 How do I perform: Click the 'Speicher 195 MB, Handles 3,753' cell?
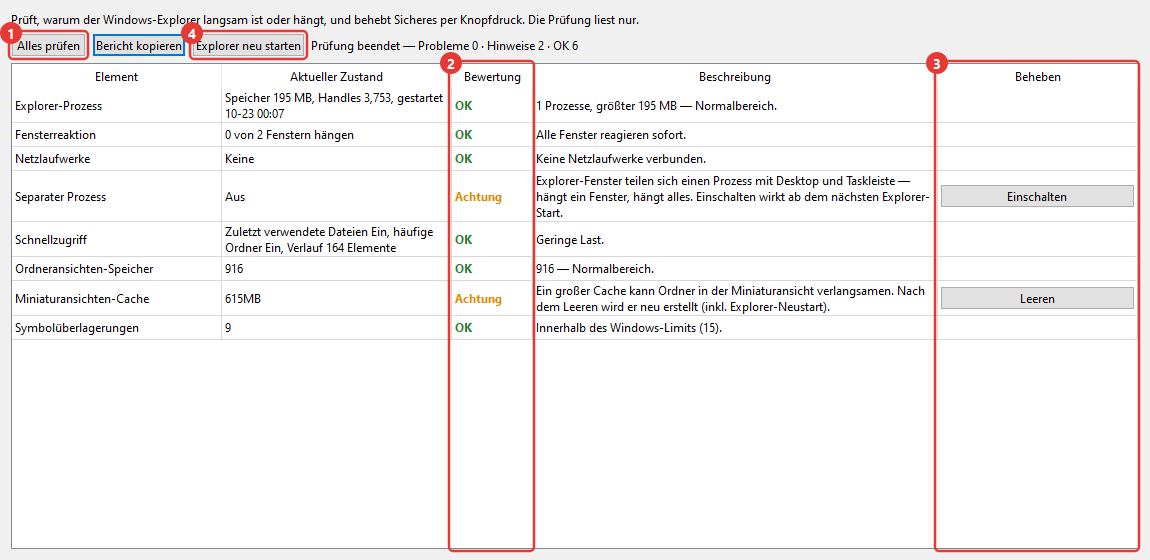(336, 106)
